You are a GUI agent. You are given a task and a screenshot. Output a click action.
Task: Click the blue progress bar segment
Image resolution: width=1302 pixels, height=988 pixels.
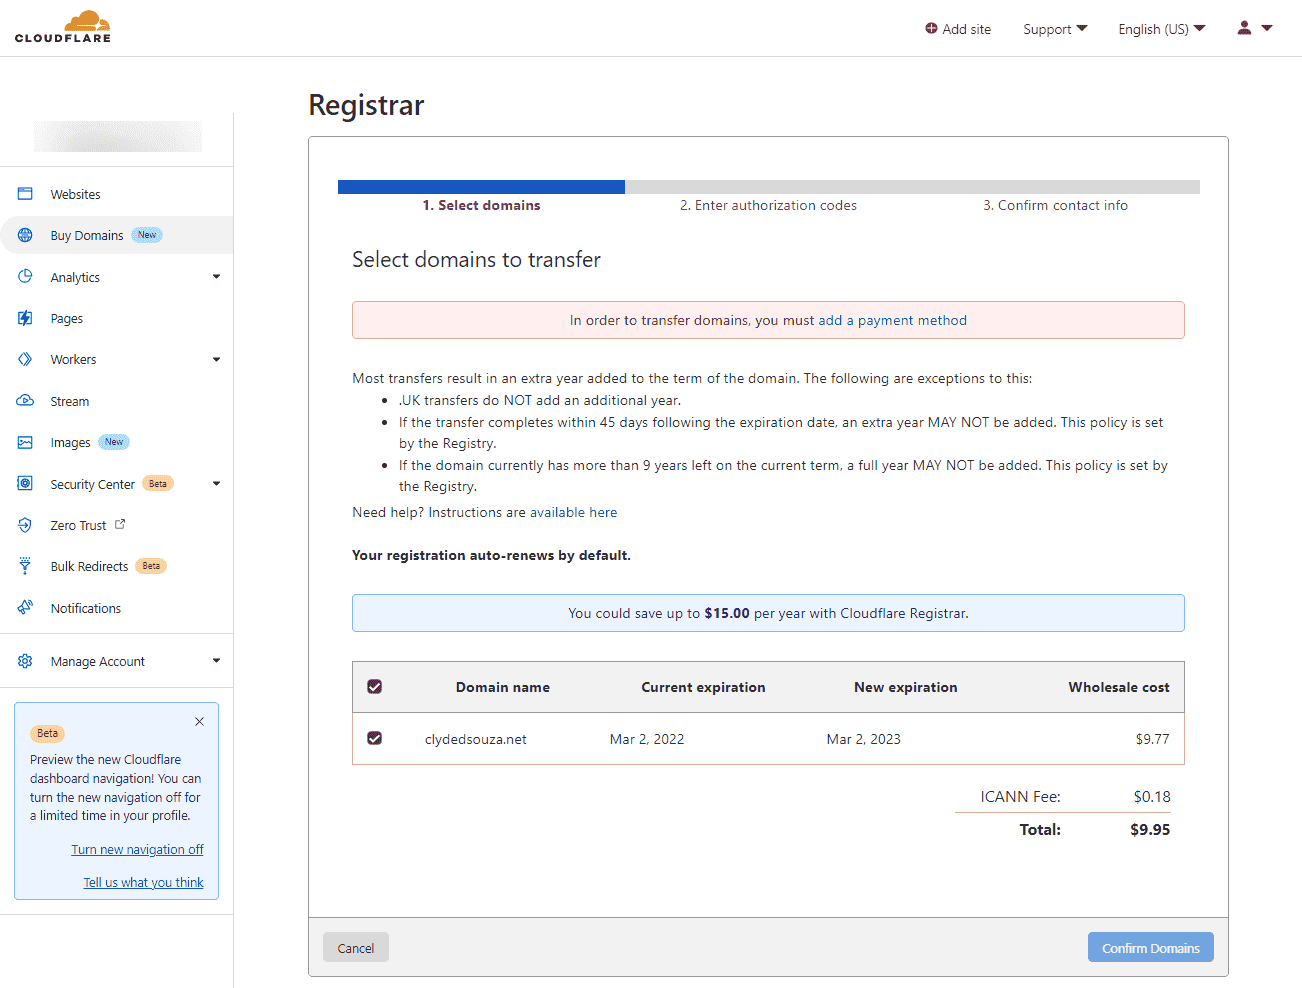(x=481, y=187)
